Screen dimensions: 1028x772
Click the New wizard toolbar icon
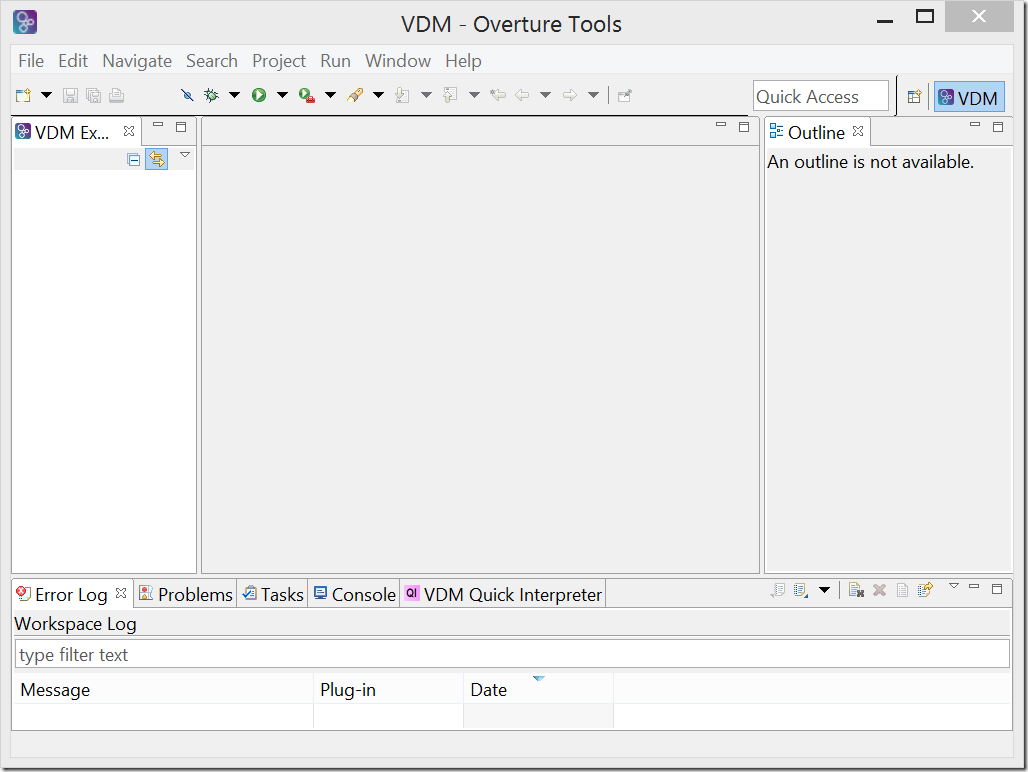[24, 96]
